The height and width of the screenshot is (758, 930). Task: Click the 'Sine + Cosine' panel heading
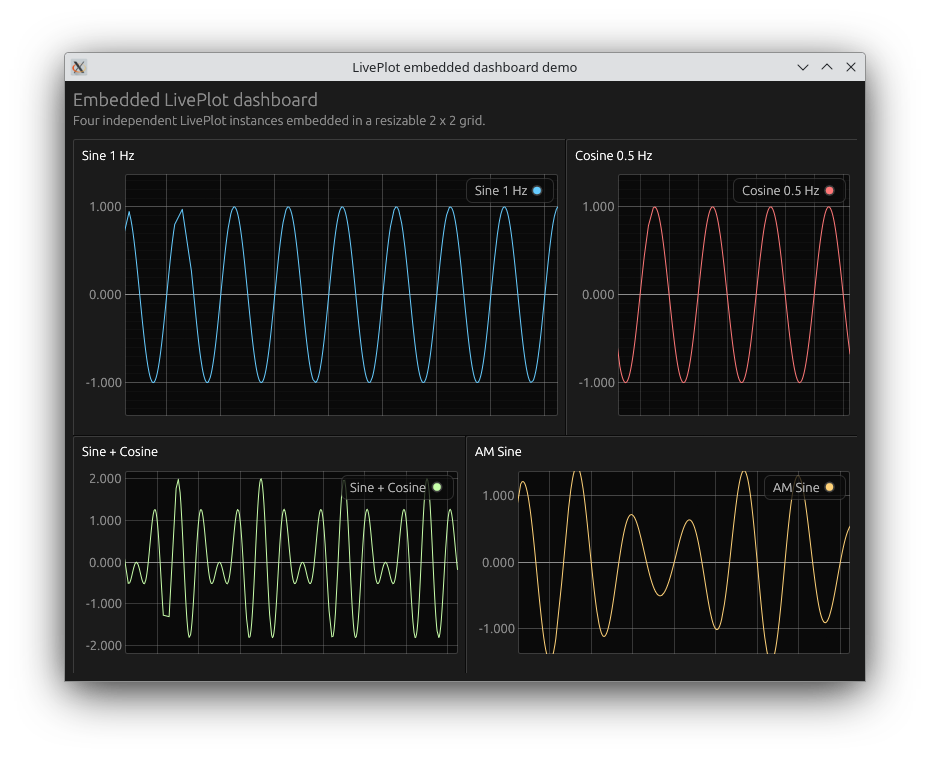point(120,452)
